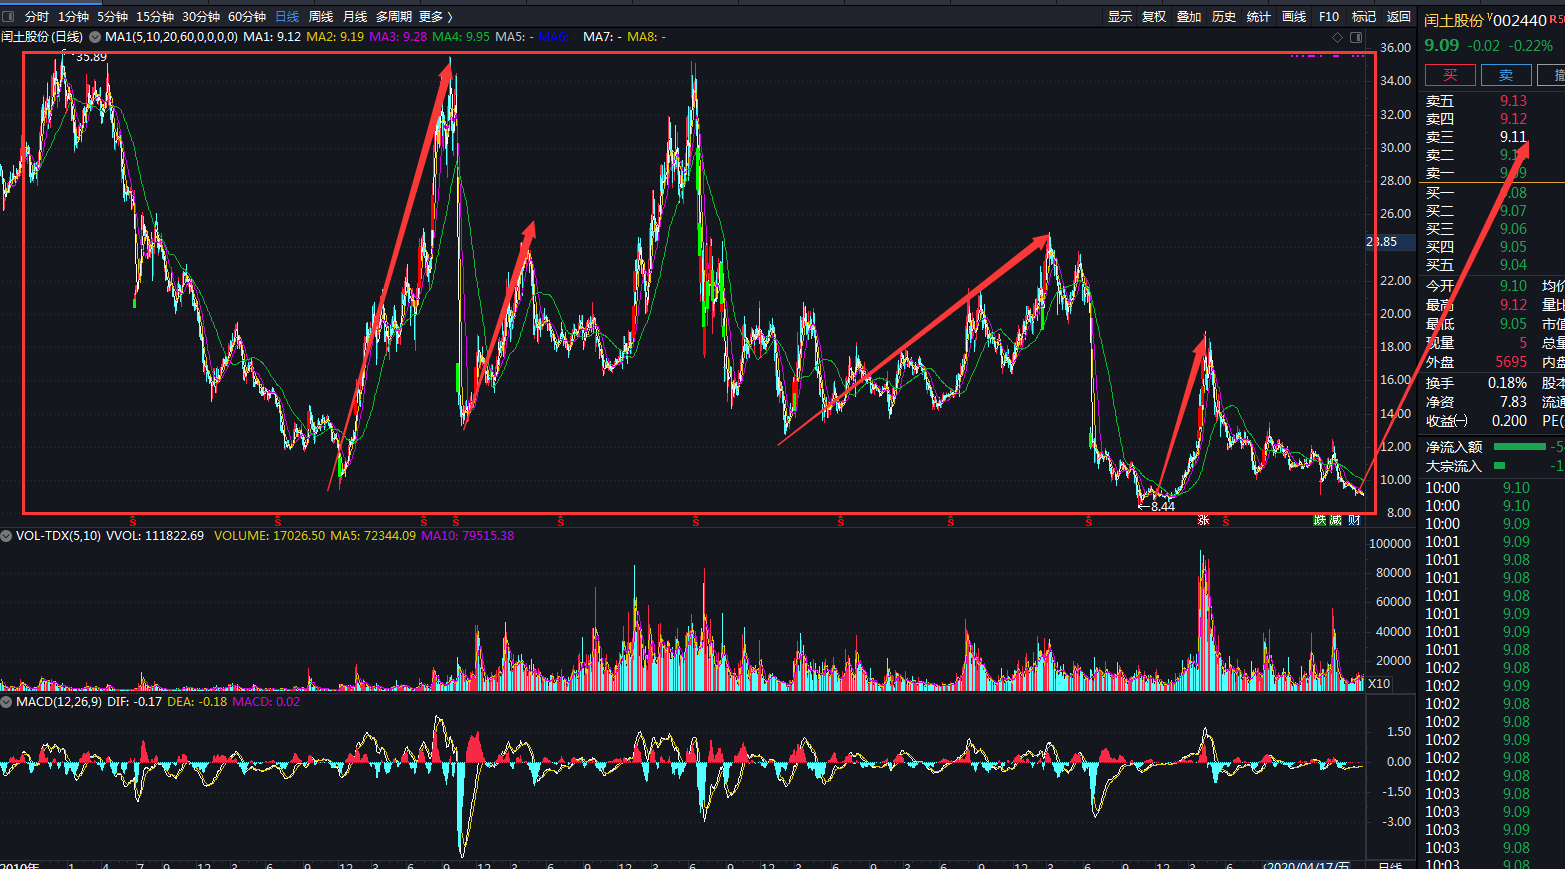Open the VOL-TDX indicator dropdown
The width and height of the screenshot is (1565, 869).
pos(7,536)
